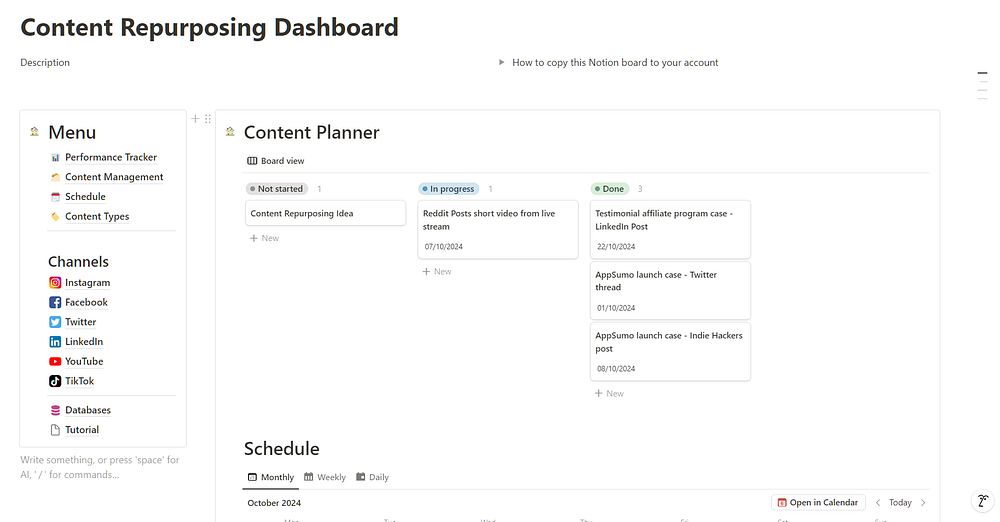1000x522 pixels.
Task: Go to previous month in calendar
Action: coord(878,503)
